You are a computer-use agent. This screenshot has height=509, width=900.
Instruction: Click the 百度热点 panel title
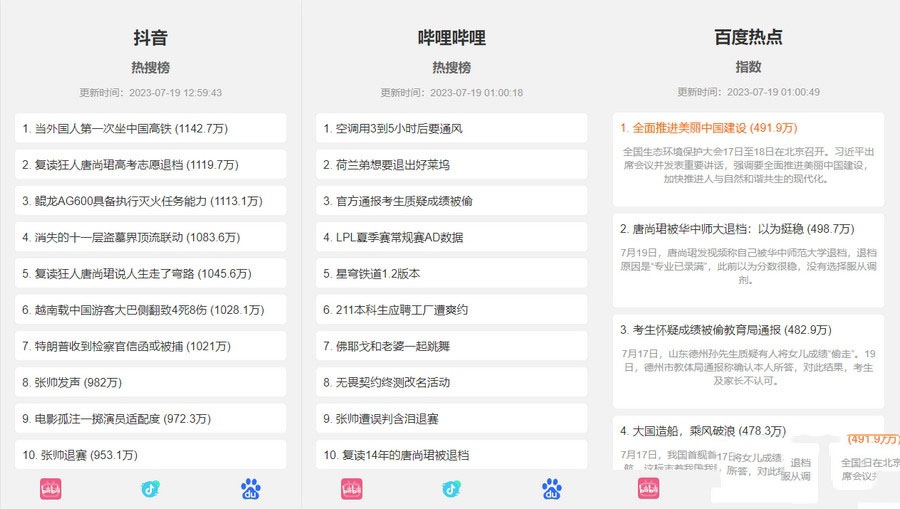pos(748,37)
